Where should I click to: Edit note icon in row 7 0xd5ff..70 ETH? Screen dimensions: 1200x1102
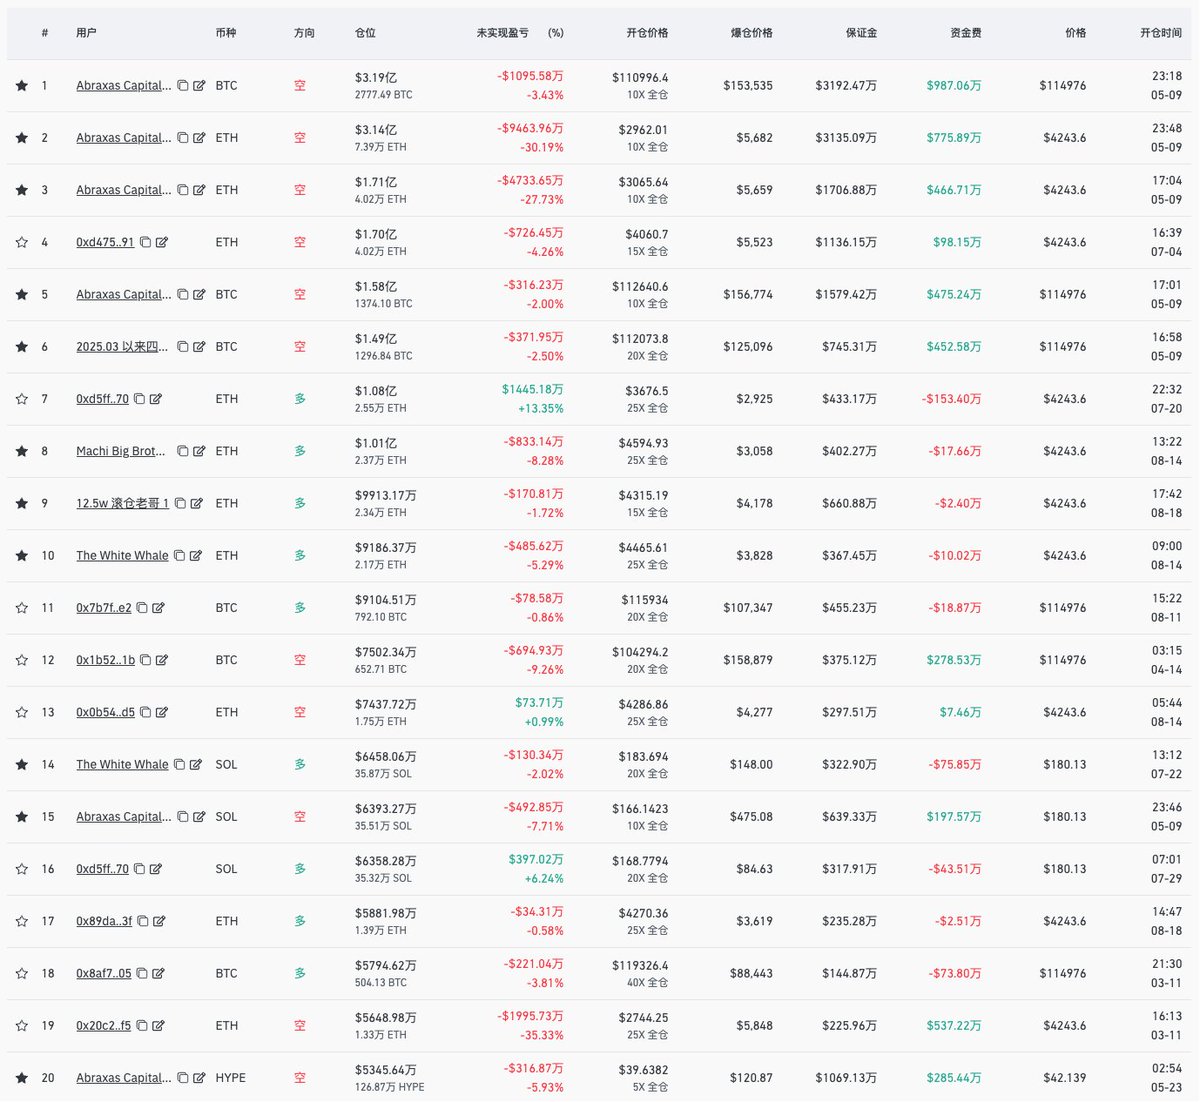pyautogui.click(x=155, y=399)
